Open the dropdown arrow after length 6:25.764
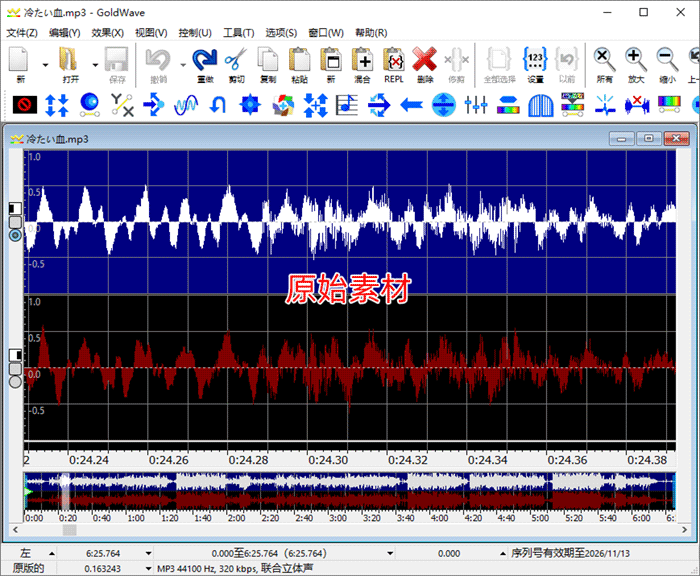The image size is (700, 576). (x=148, y=554)
